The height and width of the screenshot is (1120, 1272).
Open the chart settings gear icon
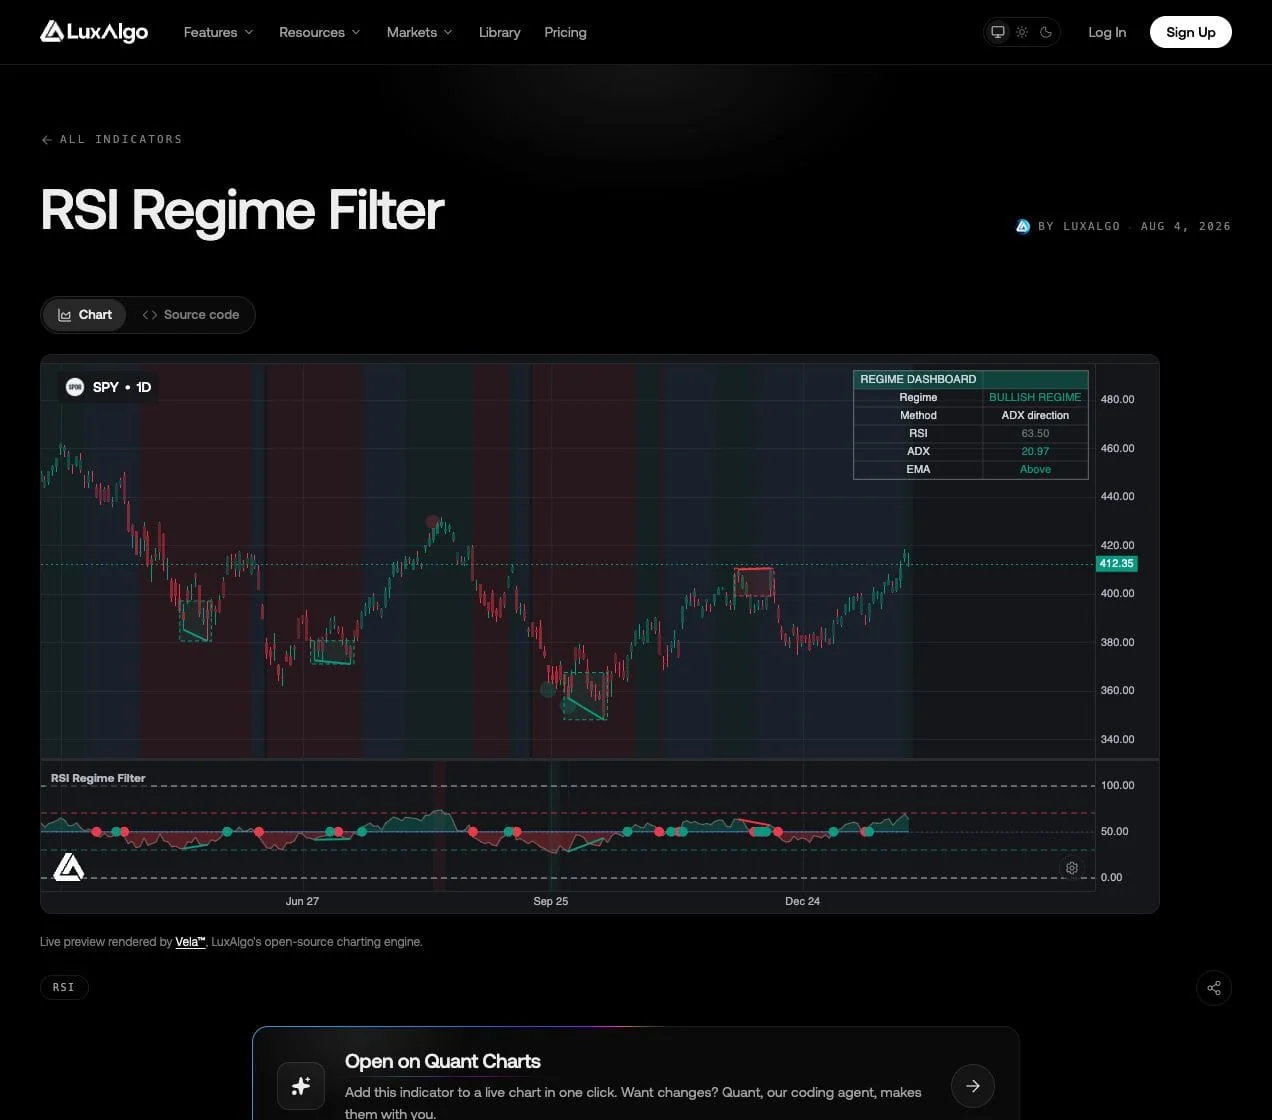(x=1071, y=868)
